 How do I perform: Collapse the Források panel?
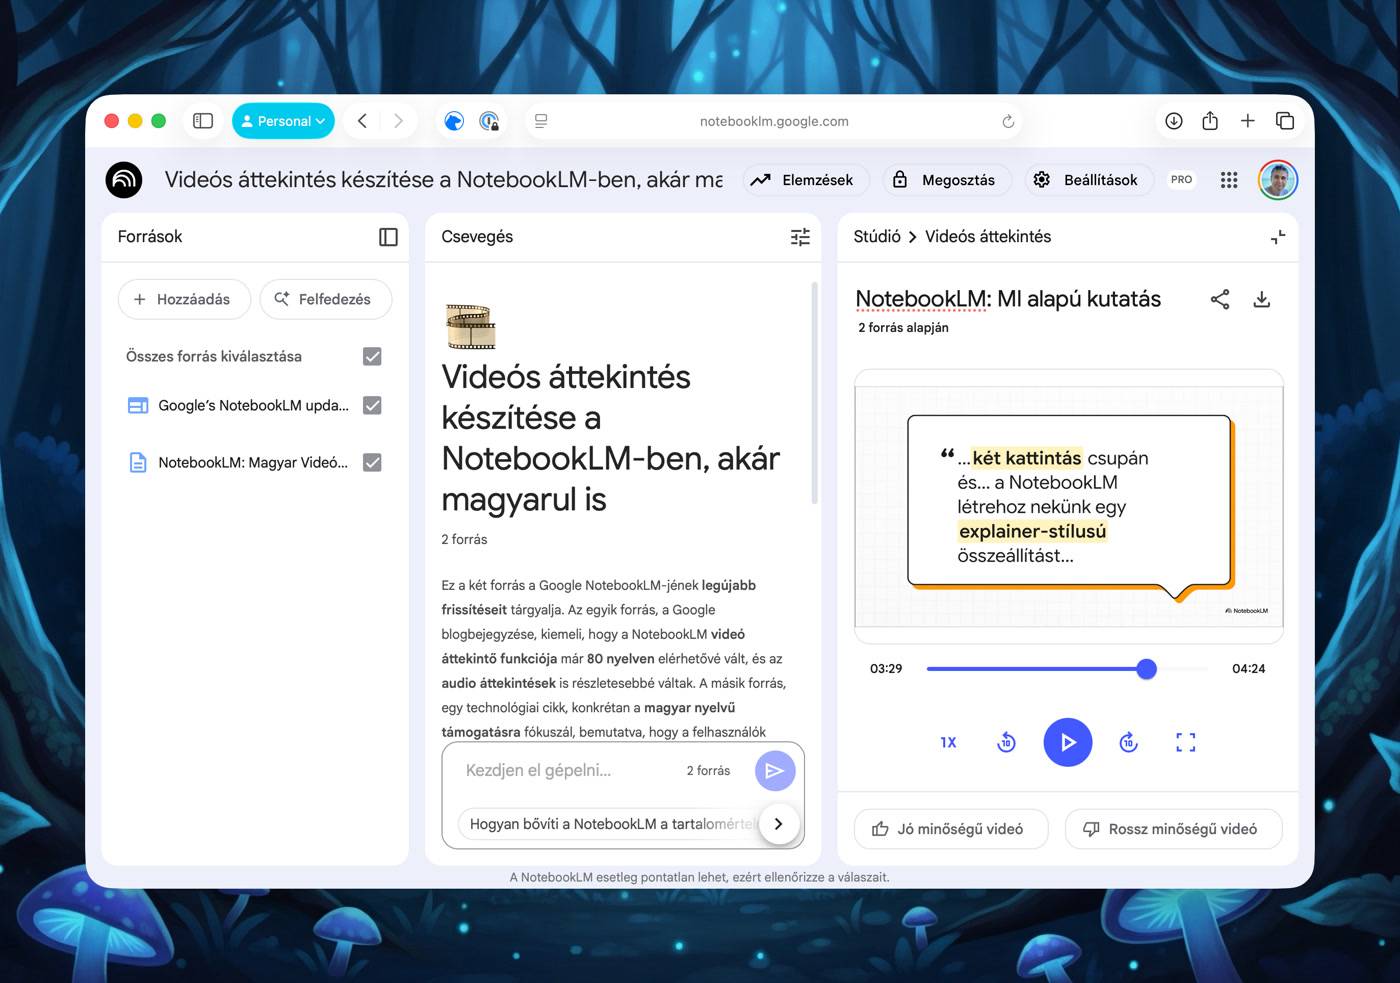(x=388, y=237)
